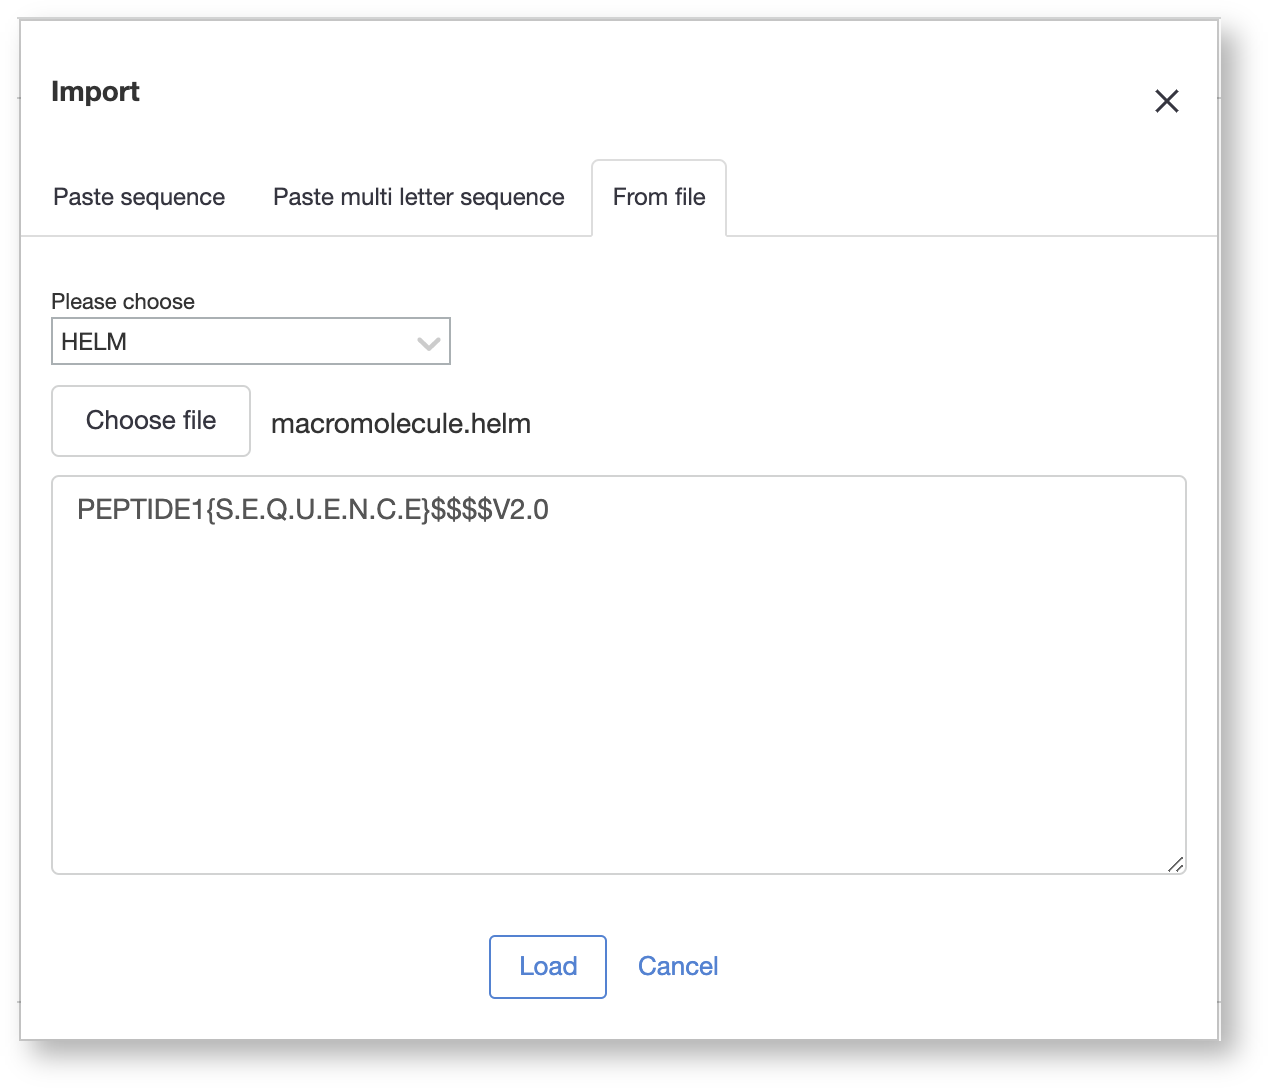The image size is (1269, 1089).
Task: Open the Paste multi letter sequence tab
Action: (418, 197)
